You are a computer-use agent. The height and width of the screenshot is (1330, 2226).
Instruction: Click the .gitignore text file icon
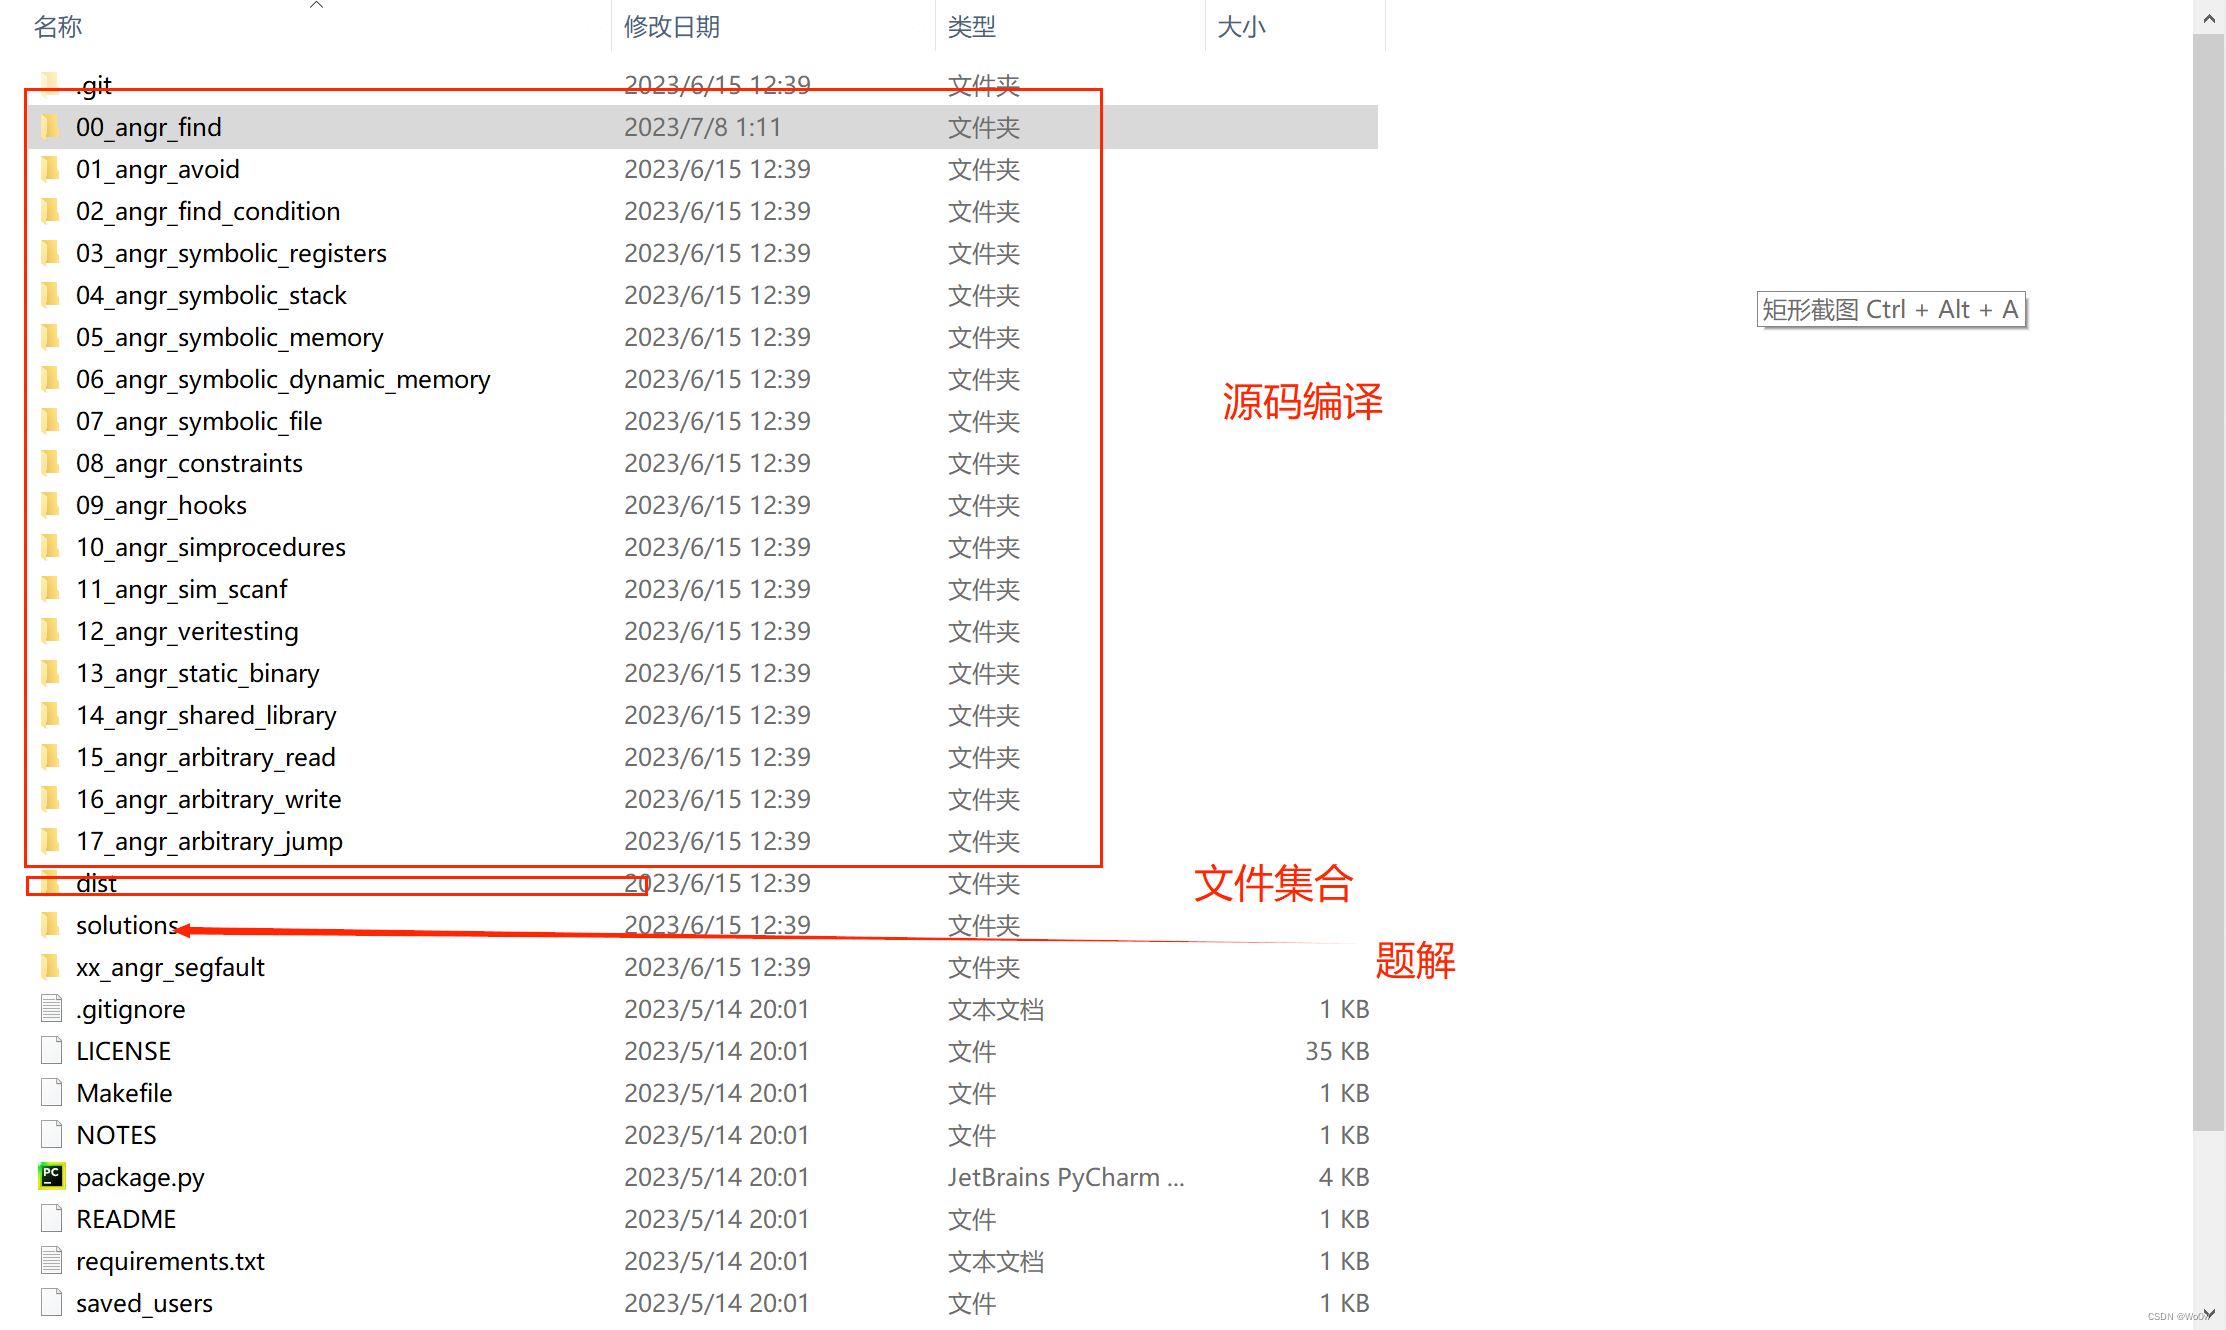(x=51, y=1009)
